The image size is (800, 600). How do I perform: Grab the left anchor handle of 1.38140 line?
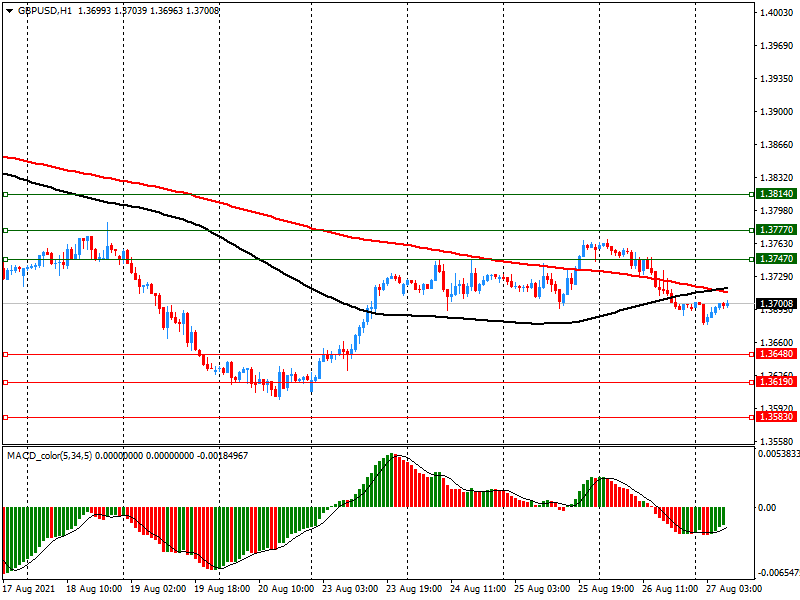pos(6,194)
